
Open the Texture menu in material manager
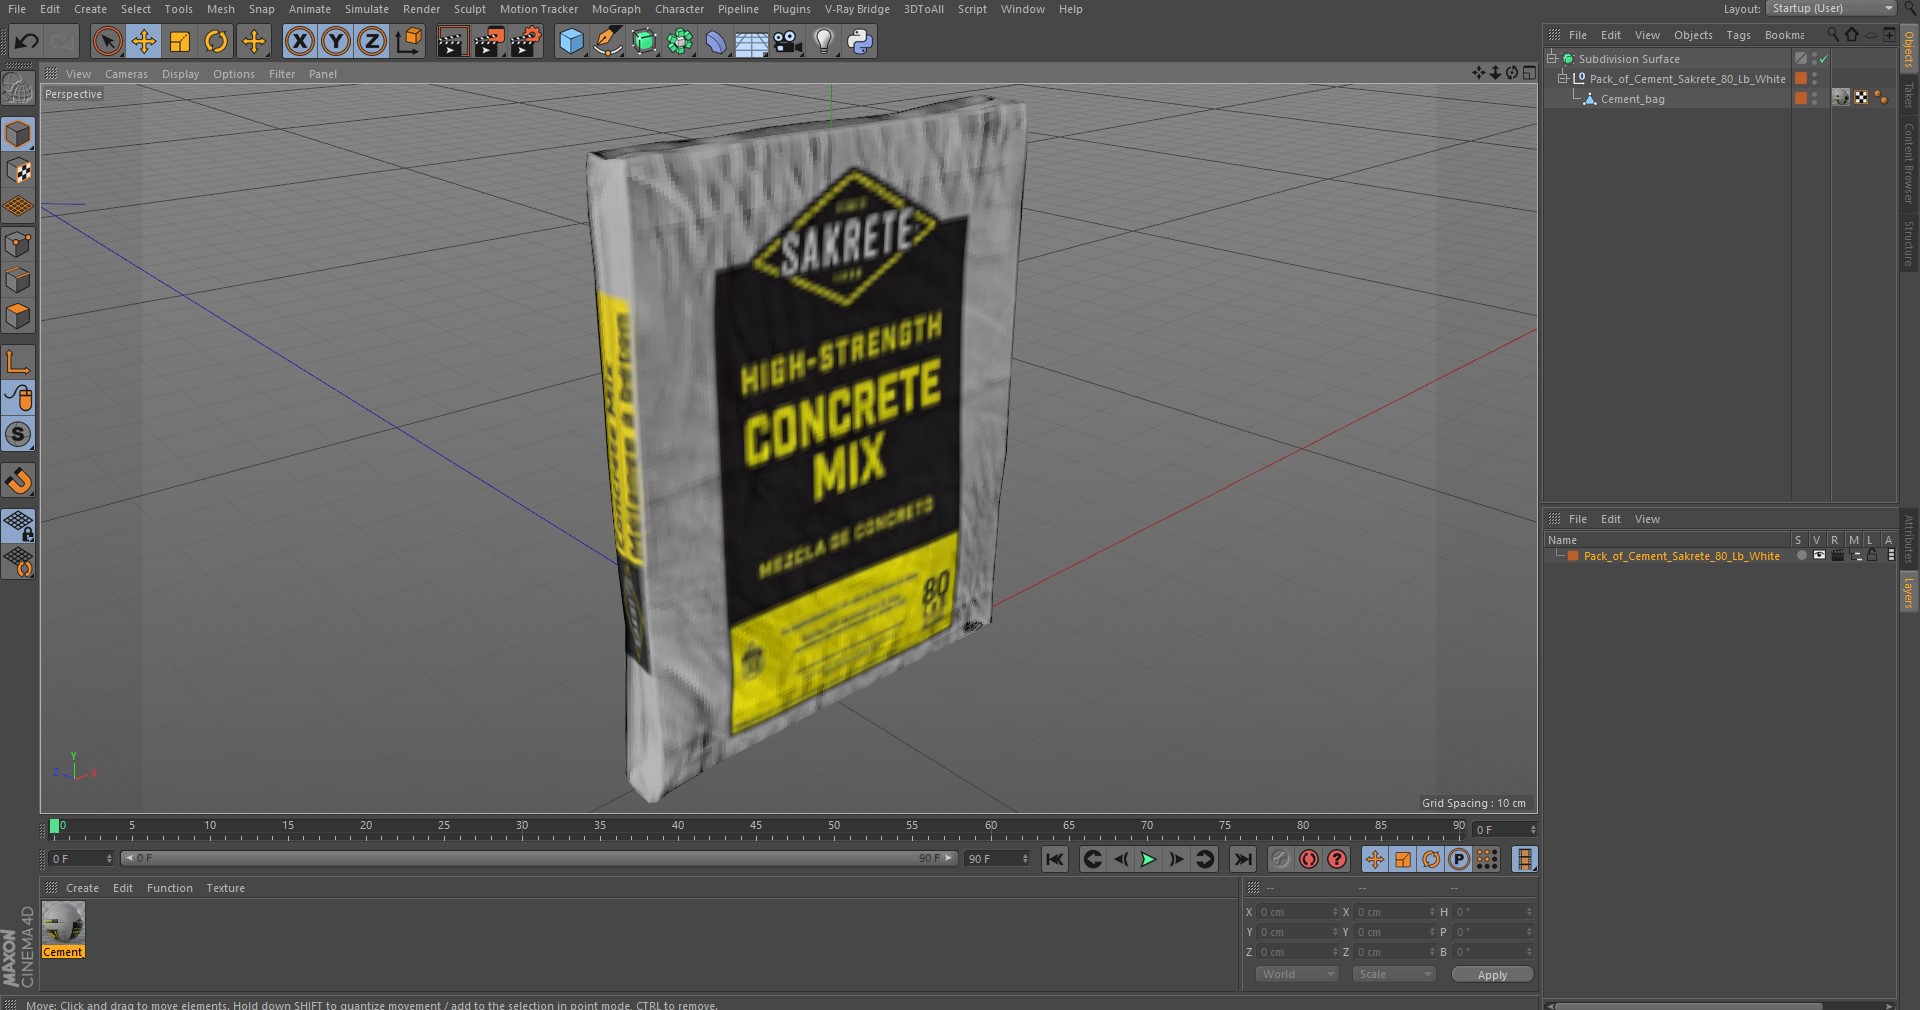tap(225, 888)
